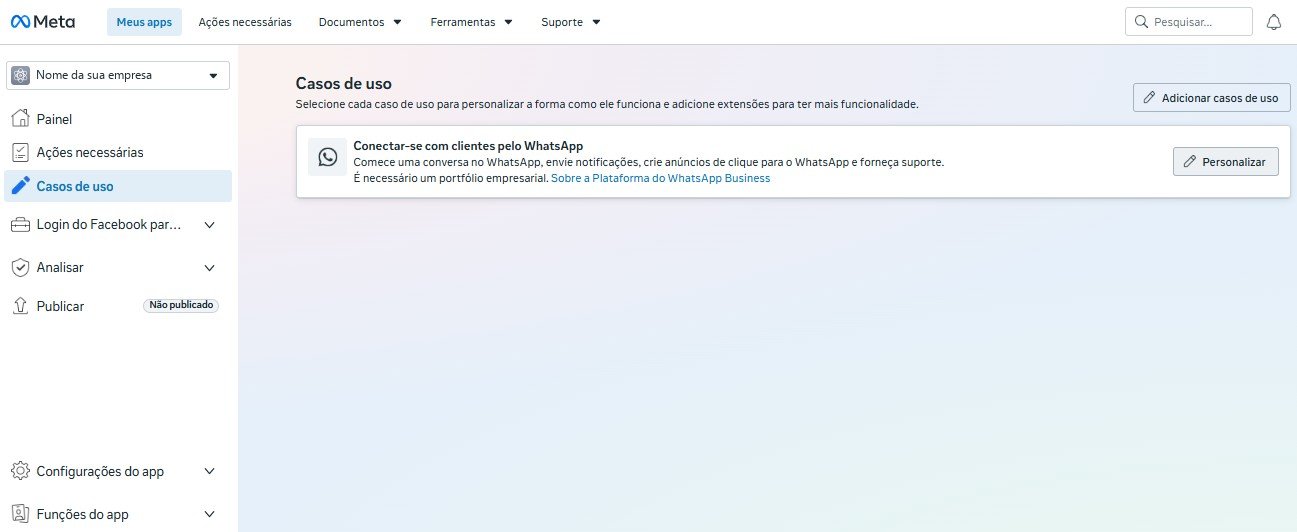1297x532 pixels.
Task: Click the Casos de uso page heading
Action: (x=344, y=83)
